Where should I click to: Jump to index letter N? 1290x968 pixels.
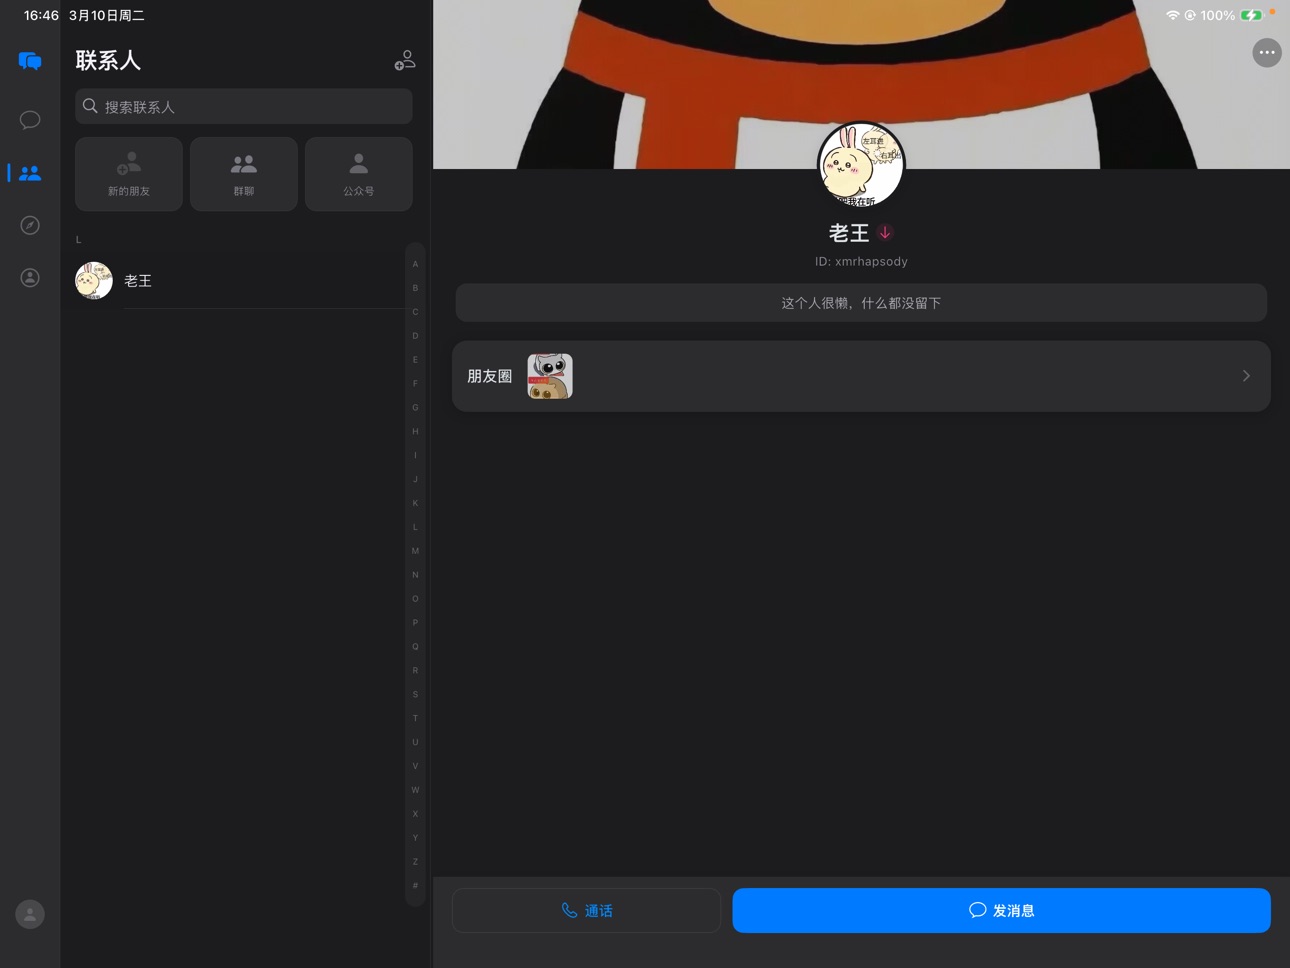point(415,575)
